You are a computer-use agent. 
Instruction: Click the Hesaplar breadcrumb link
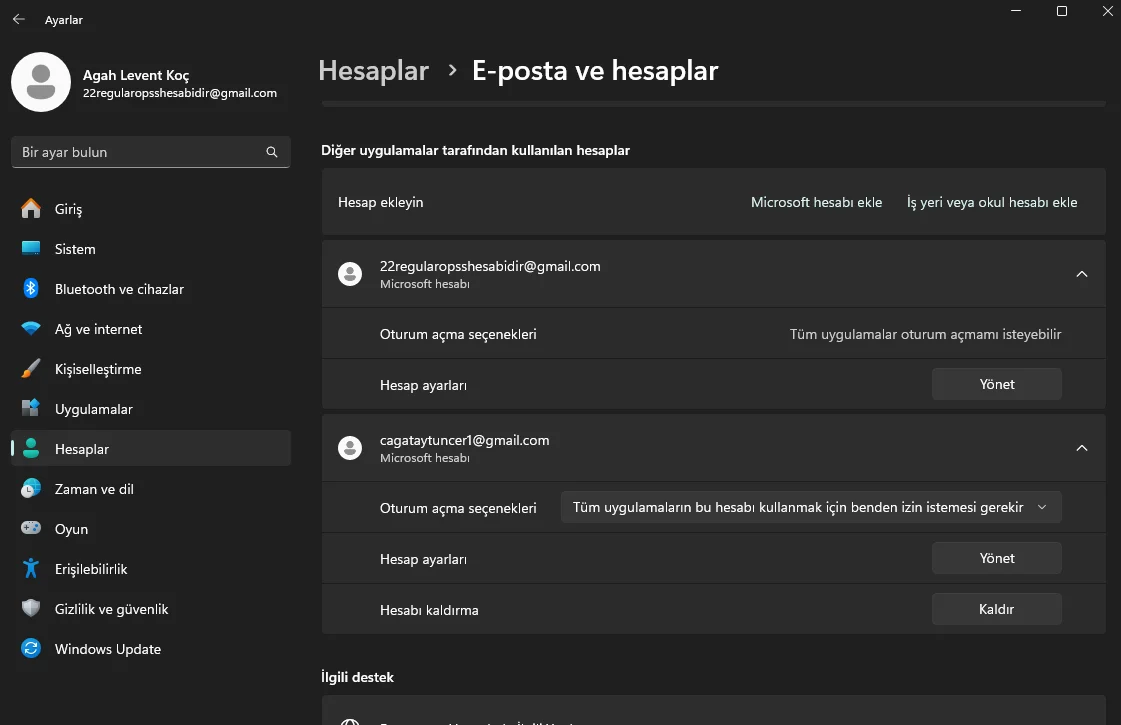(x=373, y=71)
